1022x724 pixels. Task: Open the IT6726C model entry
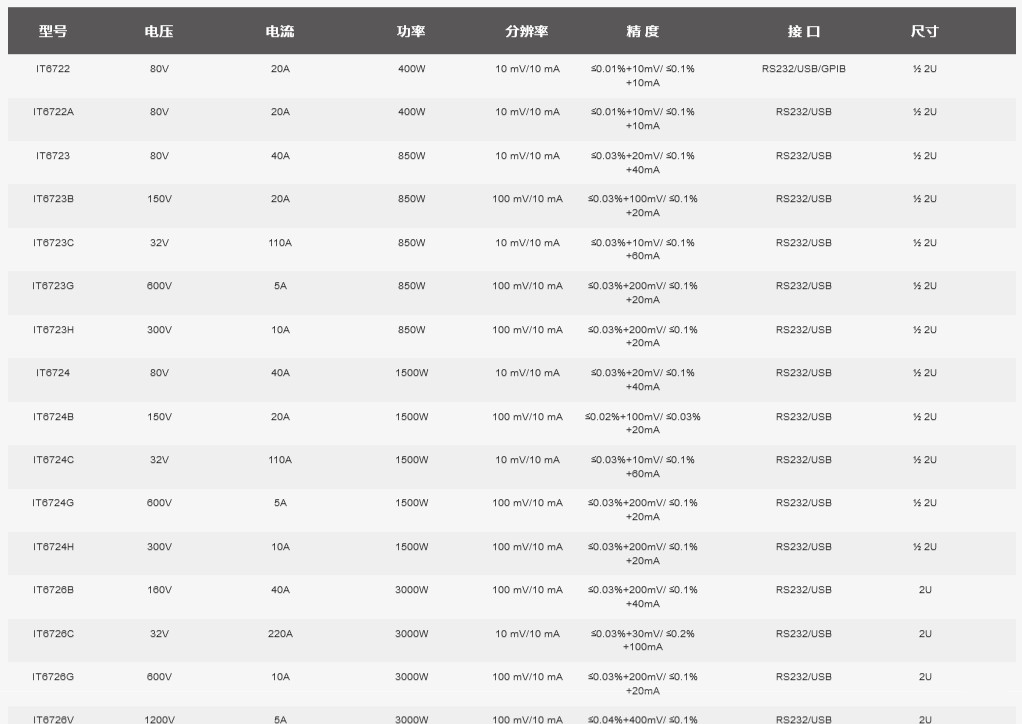click(x=53, y=634)
